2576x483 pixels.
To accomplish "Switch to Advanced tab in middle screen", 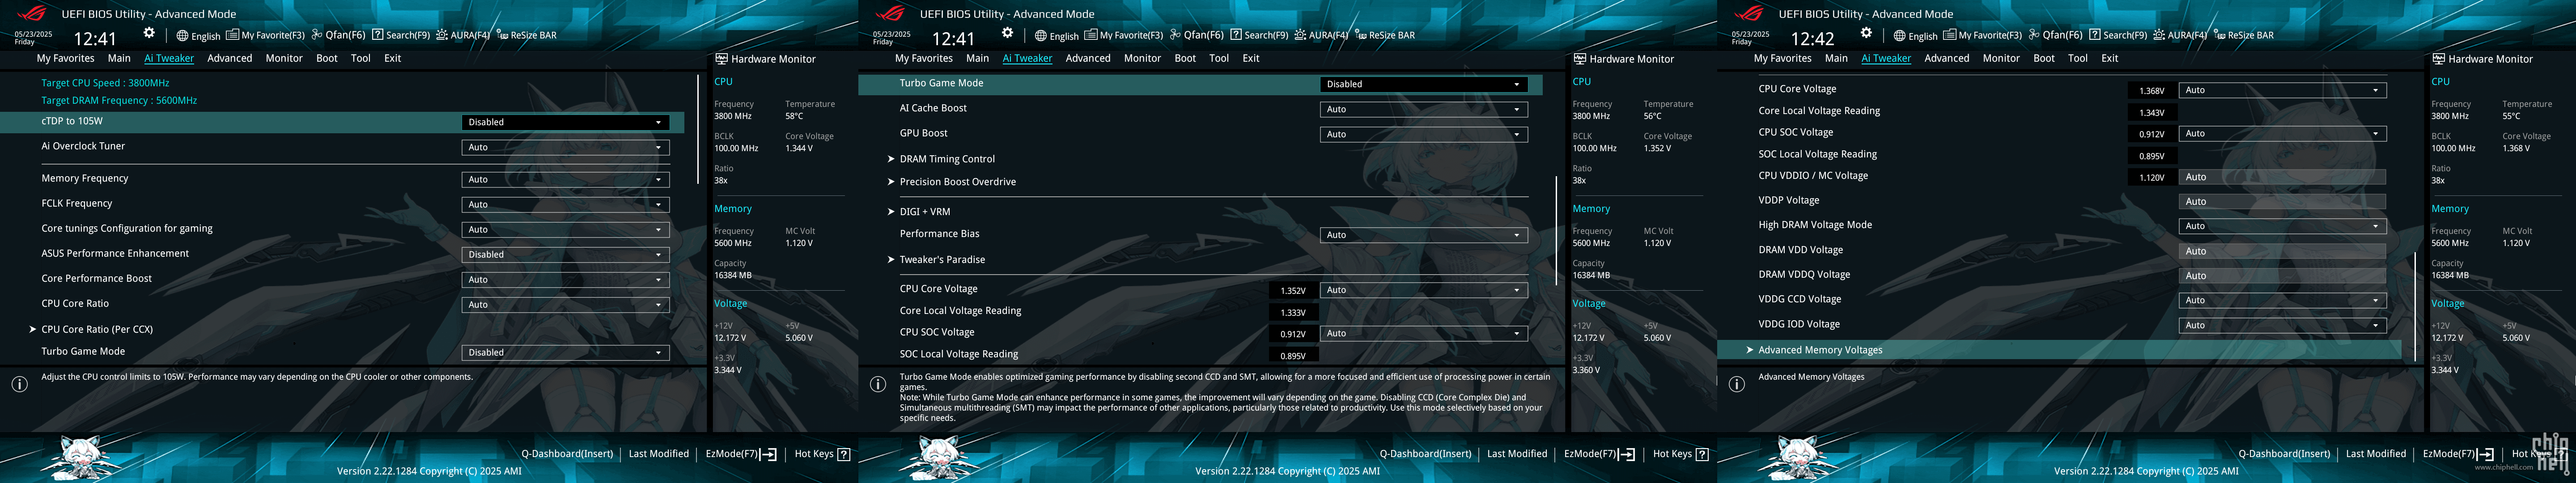I will (1088, 58).
